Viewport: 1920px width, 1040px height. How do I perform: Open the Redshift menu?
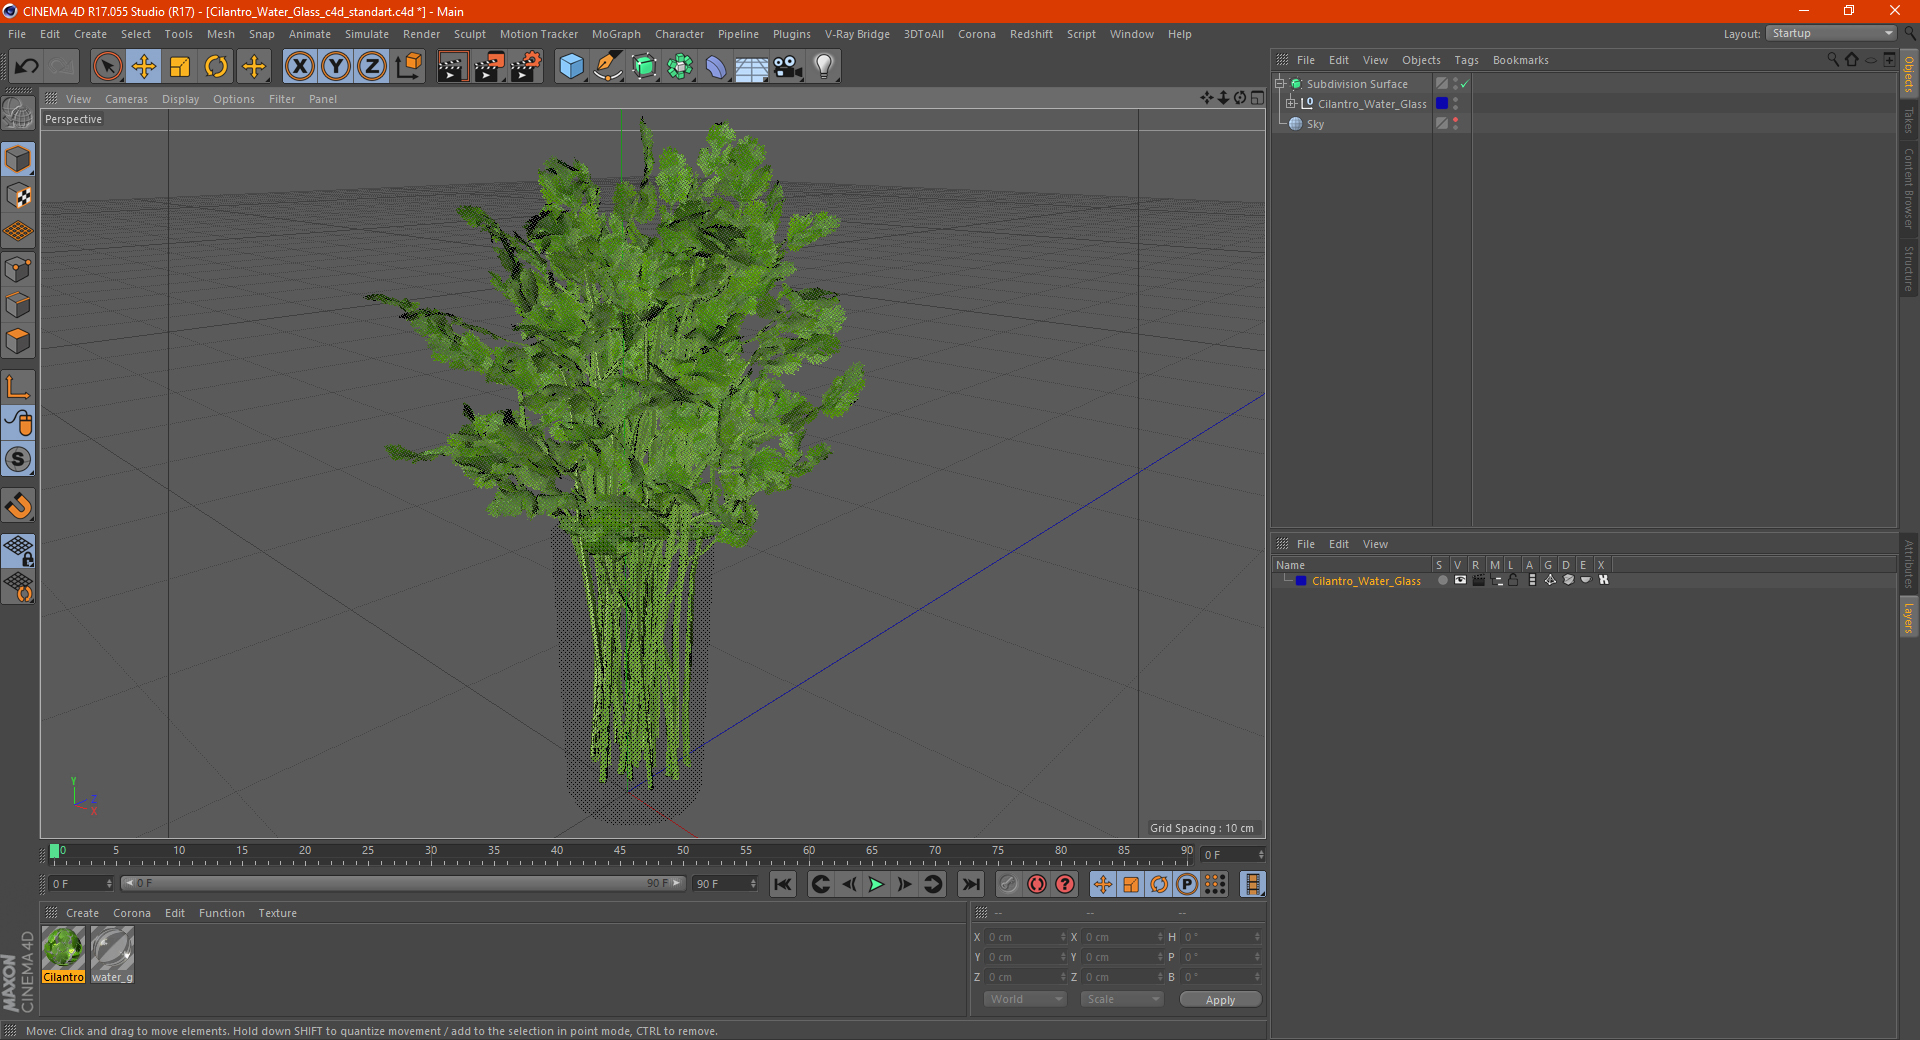coord(1031,34)
